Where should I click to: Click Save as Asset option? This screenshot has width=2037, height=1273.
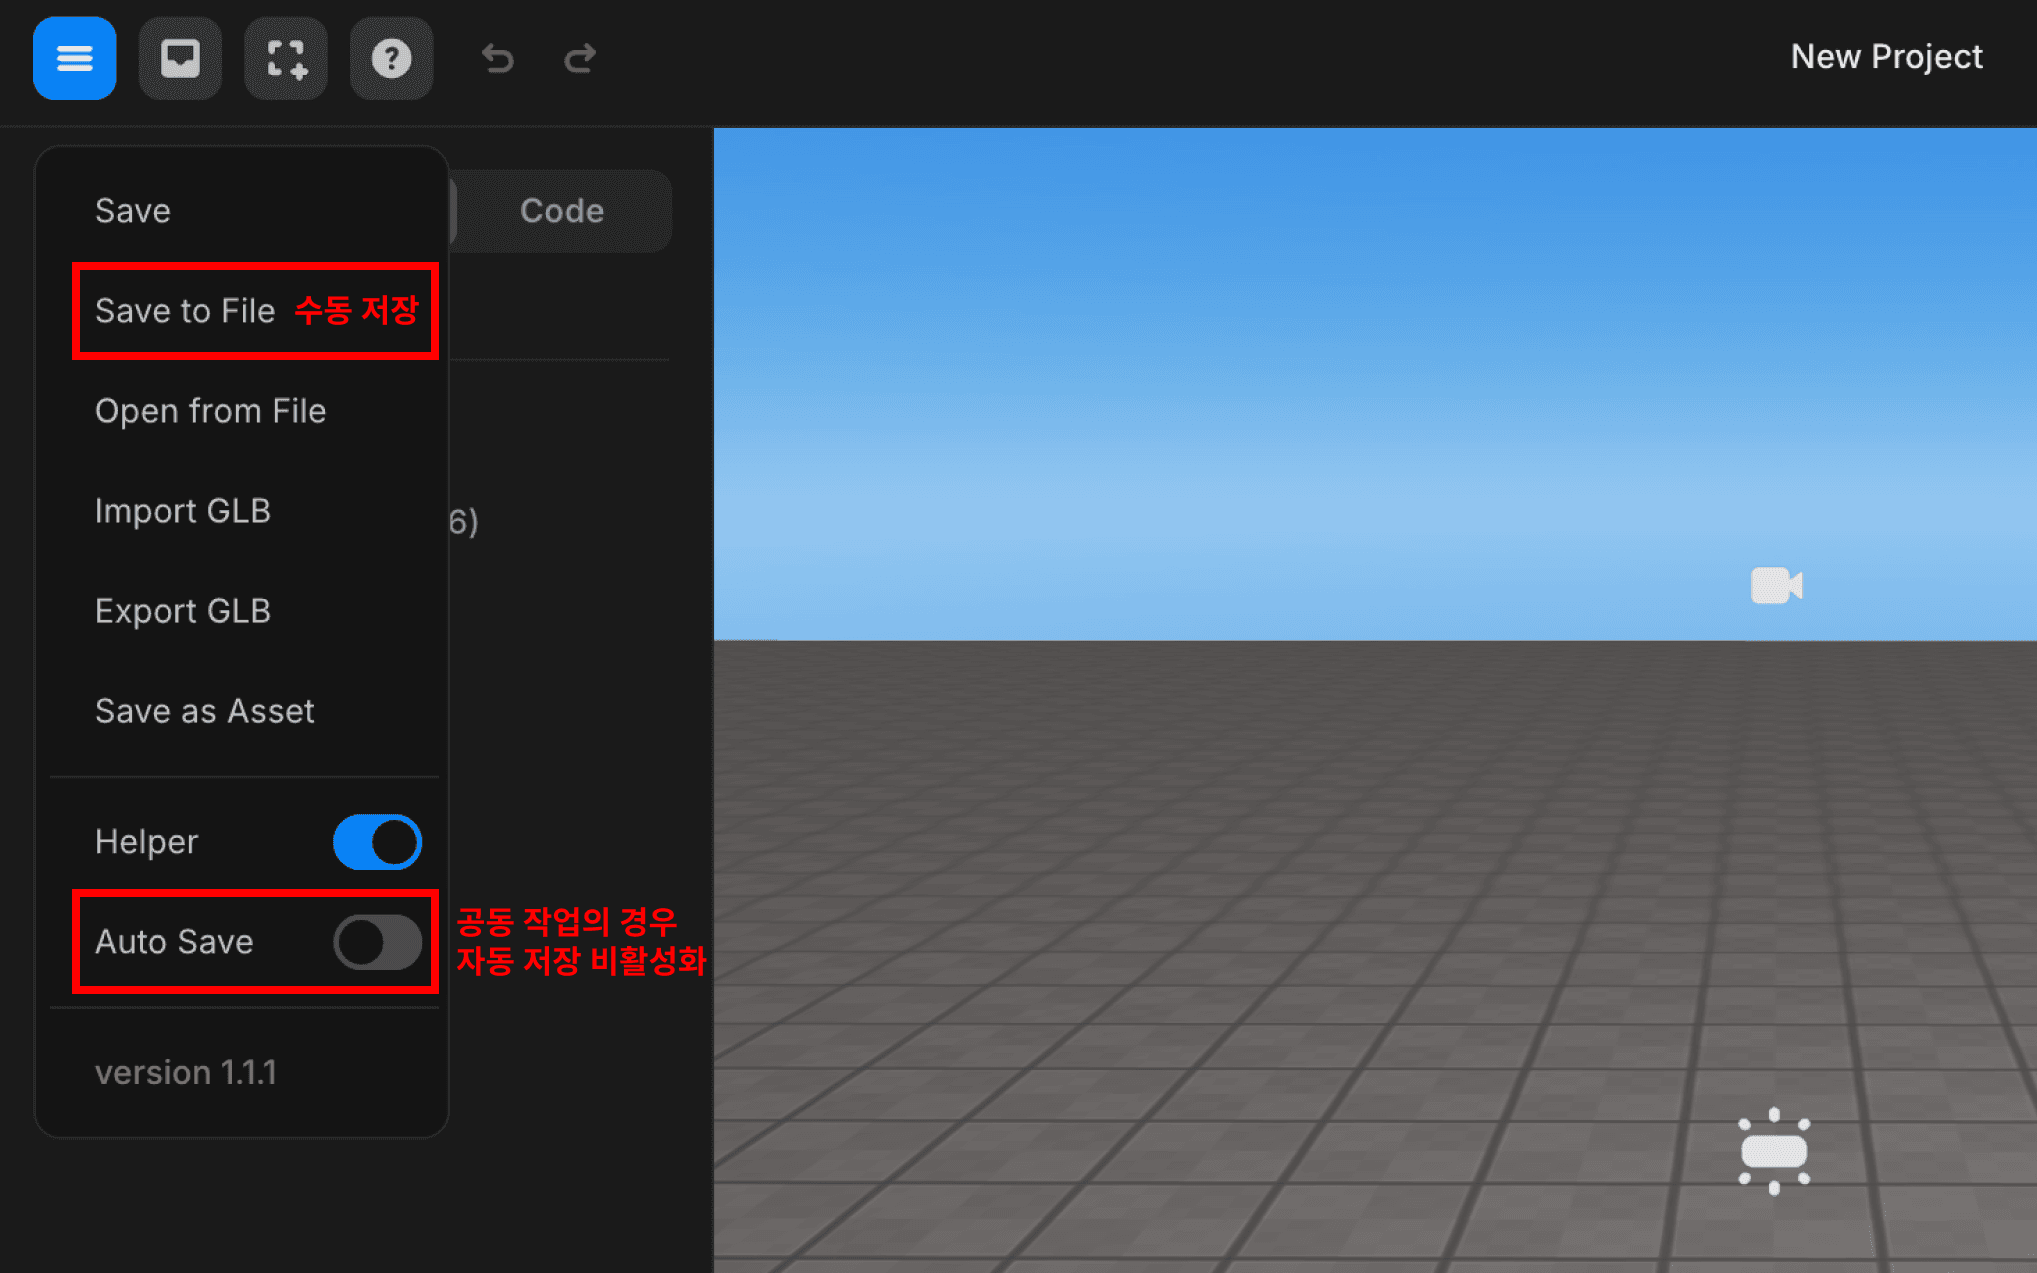coord(204,710)
